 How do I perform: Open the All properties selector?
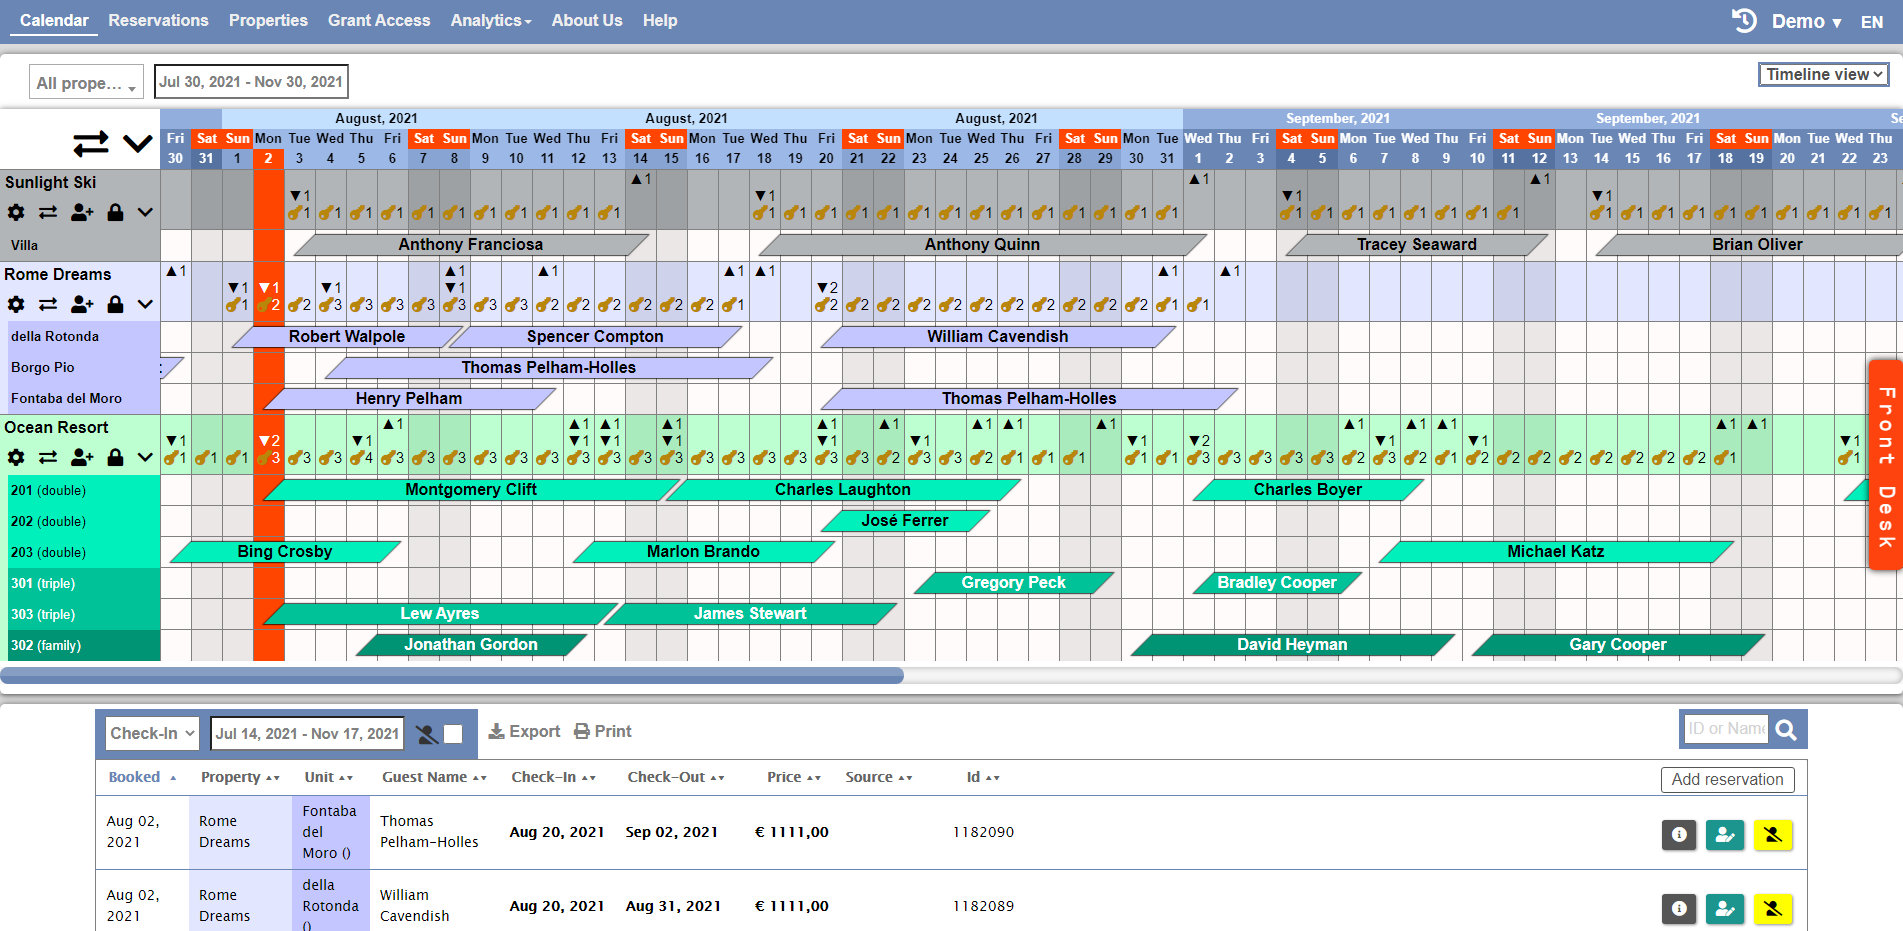(x=86, y=83)
